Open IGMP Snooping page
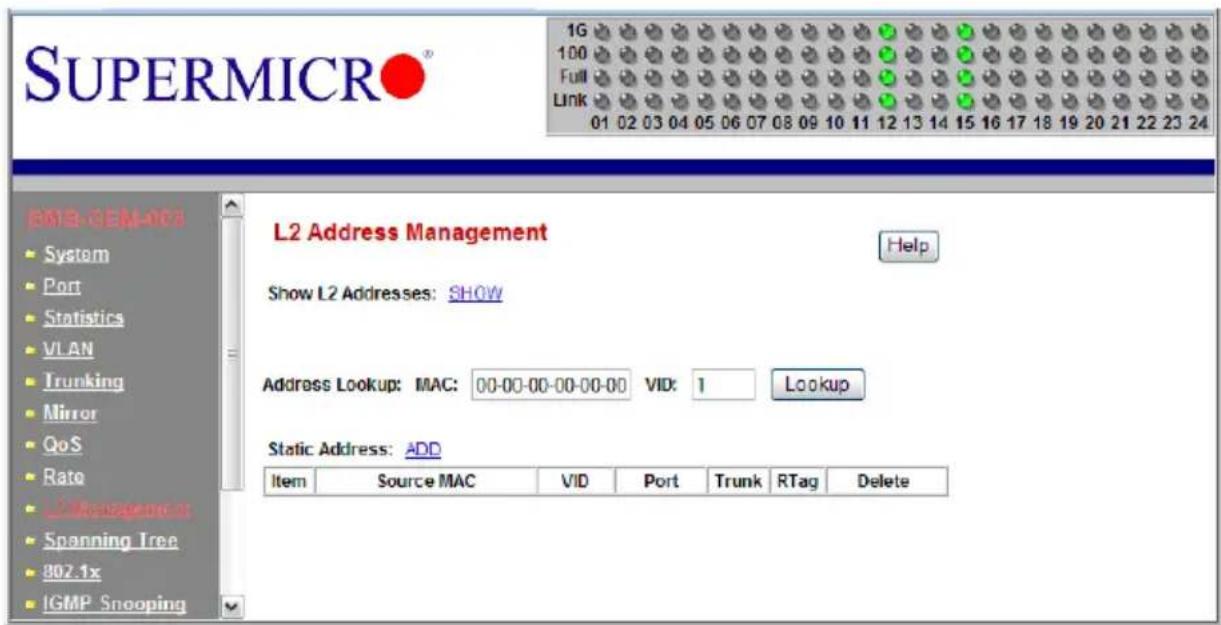This screenshot has height=625, width=1221. coord(114,604)
